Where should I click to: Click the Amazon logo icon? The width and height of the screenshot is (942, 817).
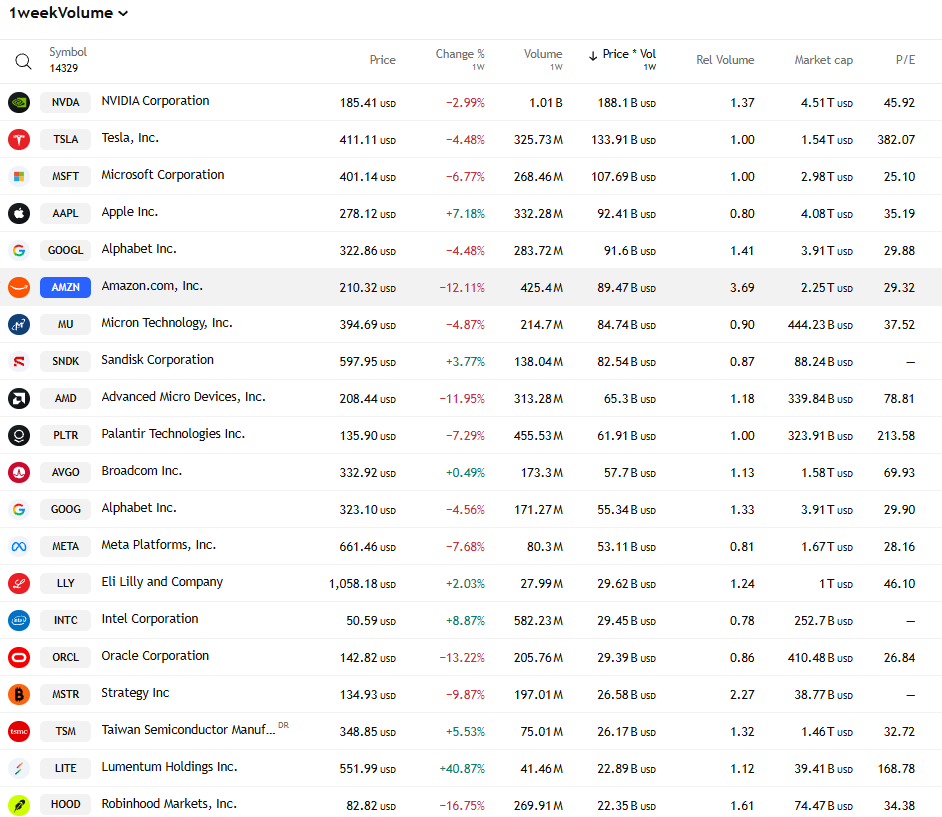(19, 287)
